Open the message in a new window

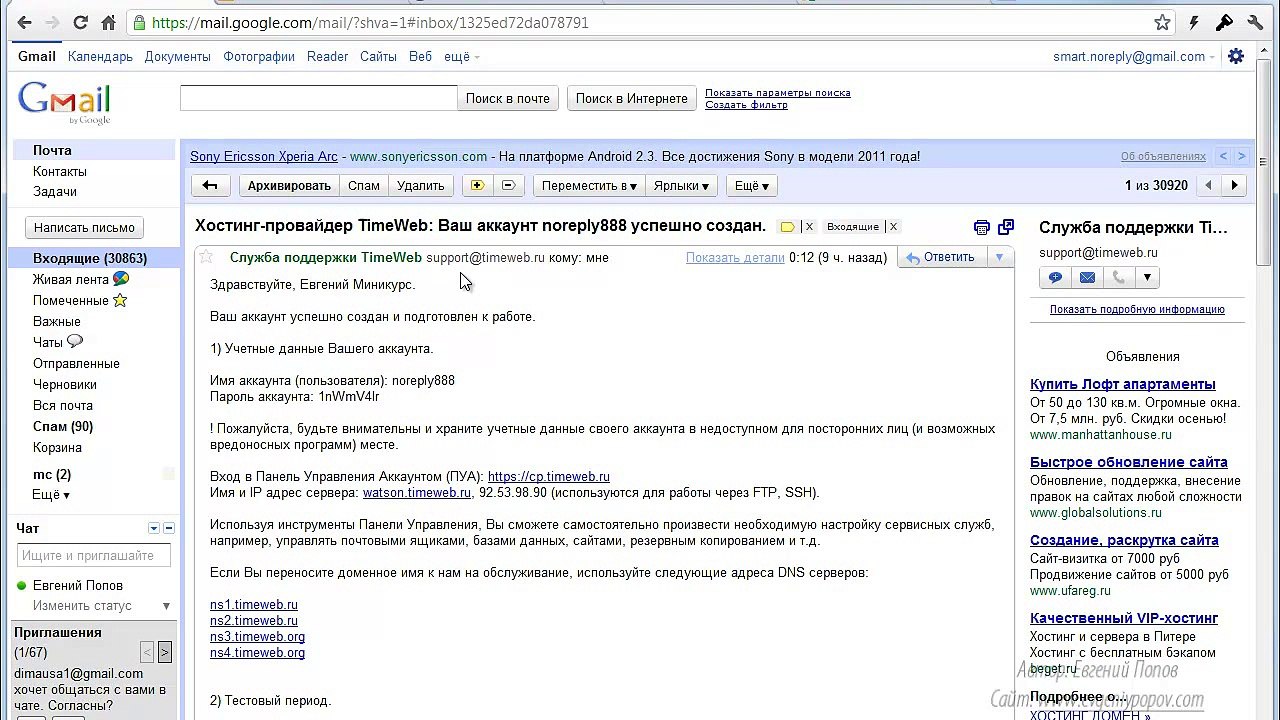(1005, 227)
